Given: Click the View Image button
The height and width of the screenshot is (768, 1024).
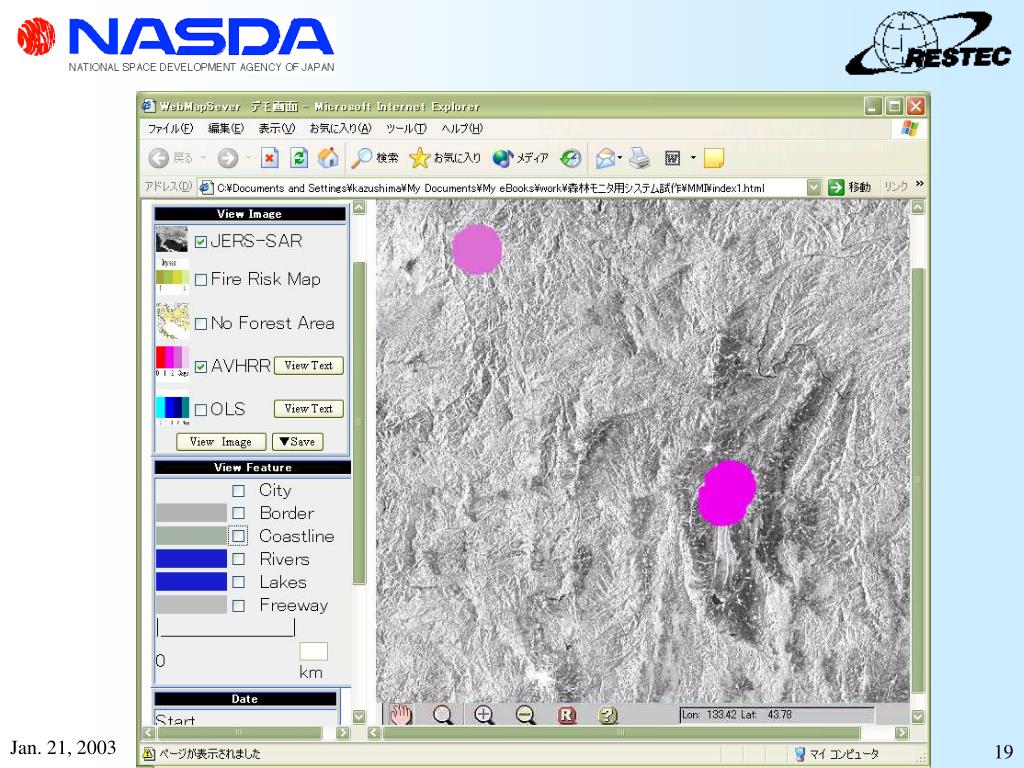Looking at the screenshot, I should [221, 442].
